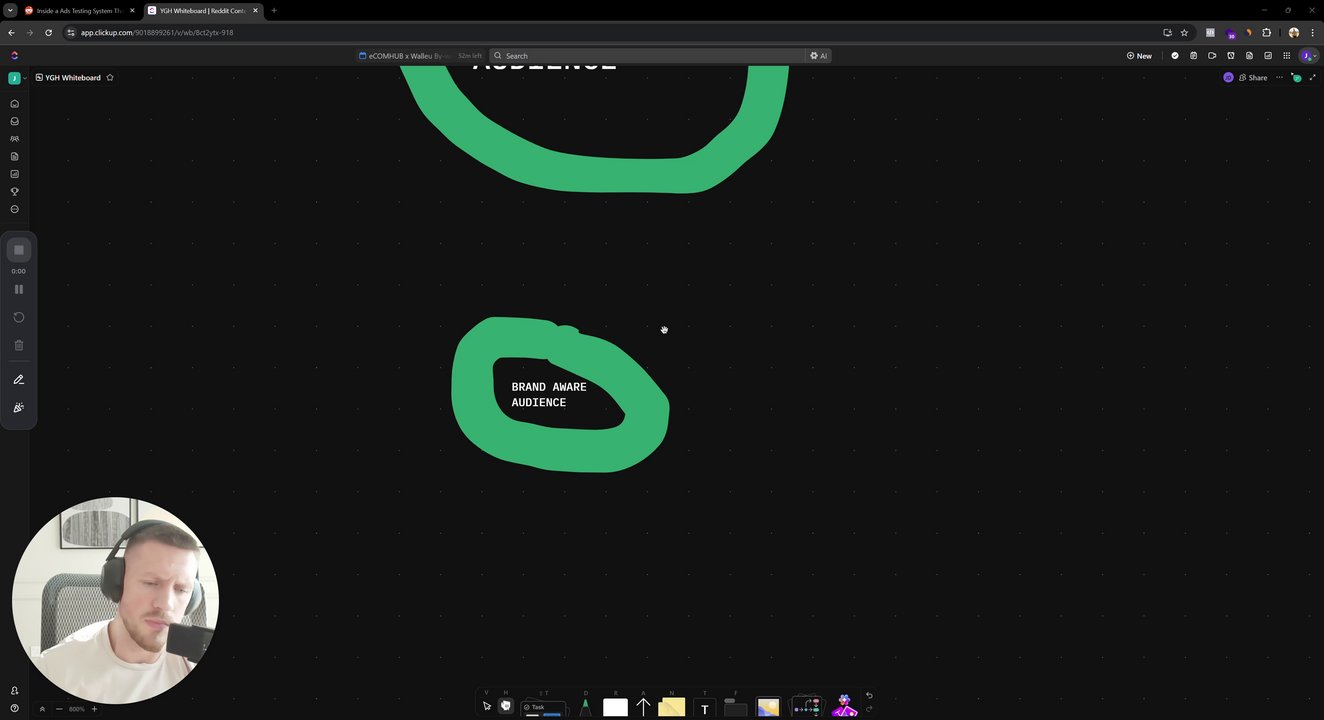Viewport: 1324px width, 720px height.
Task: Open the apps grid menu
Action: point(1287,56)
